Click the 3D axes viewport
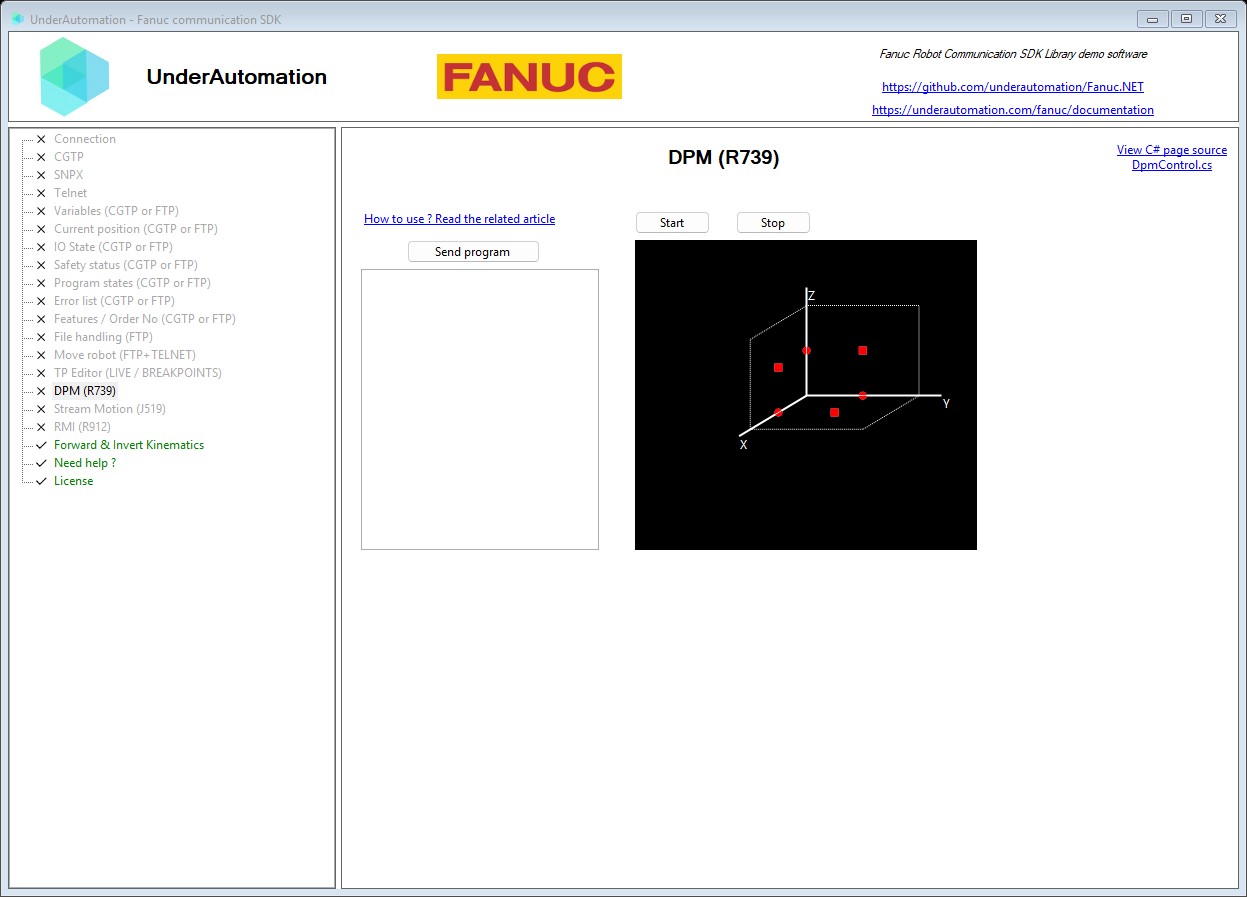 (x=806, y=395)
